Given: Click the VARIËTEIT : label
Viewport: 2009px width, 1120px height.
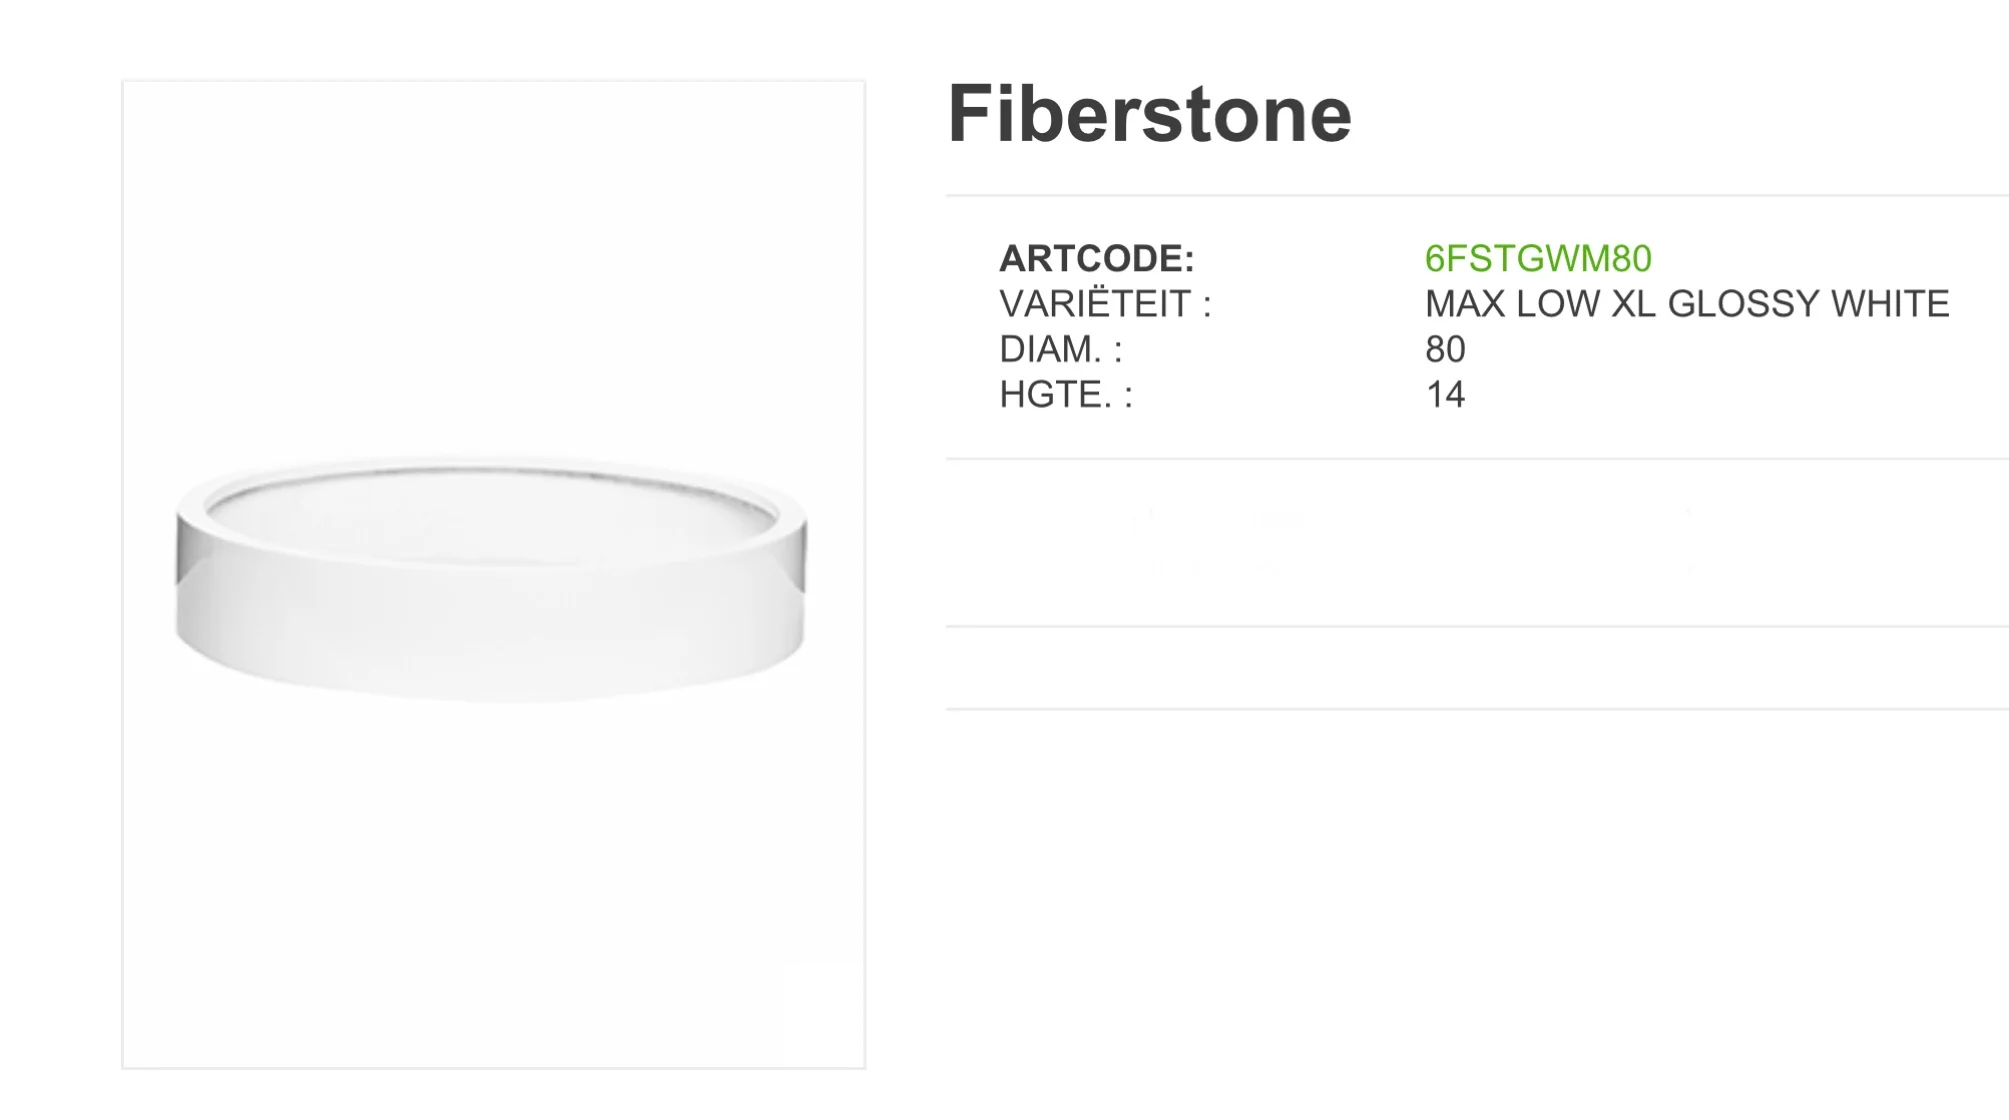Looking at the screenshot, I should [x=1105, y=304].
